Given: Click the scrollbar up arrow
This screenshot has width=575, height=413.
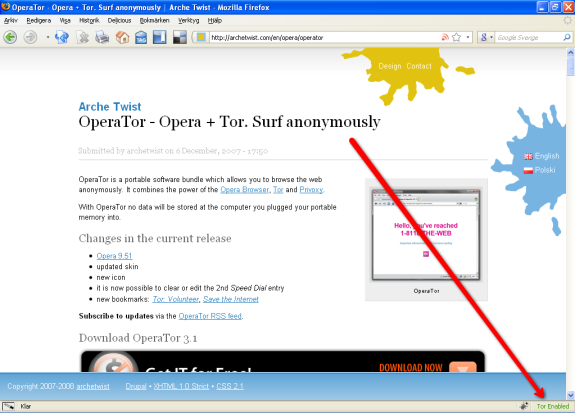Looking at the screenshot, I should pyautogui.click(x=570, y=52).
